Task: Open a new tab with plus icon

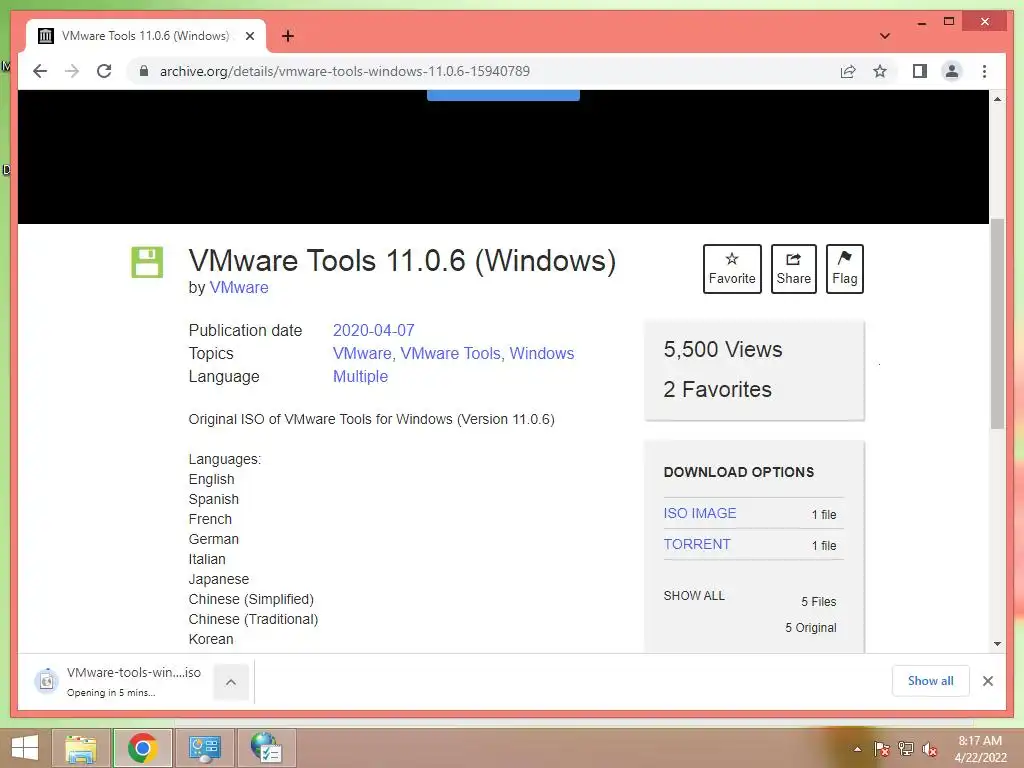Action: (x=288, y=36)
